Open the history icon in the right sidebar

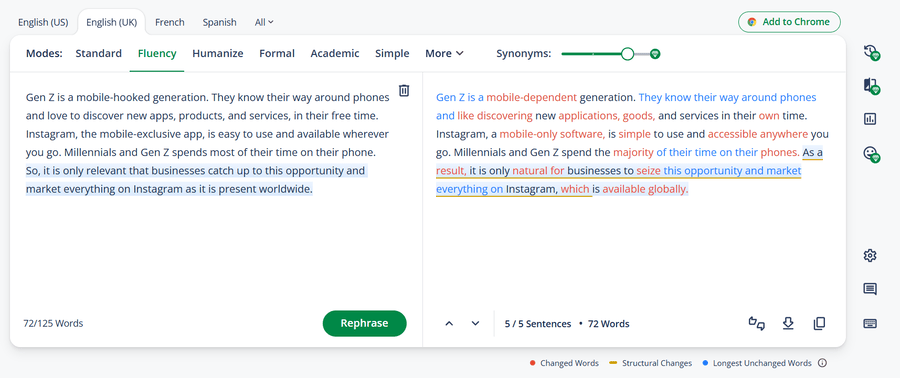(871, 52)
